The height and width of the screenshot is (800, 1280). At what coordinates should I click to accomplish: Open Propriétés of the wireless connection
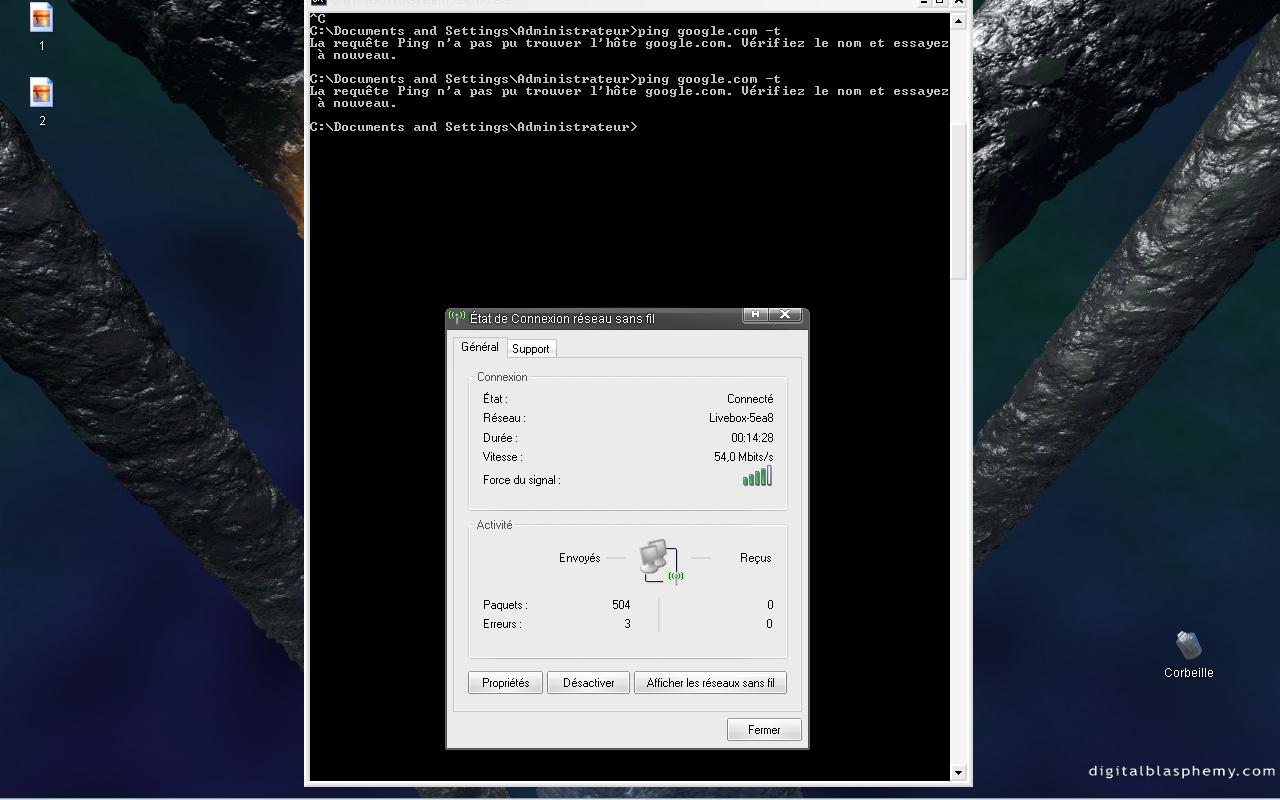505,683
